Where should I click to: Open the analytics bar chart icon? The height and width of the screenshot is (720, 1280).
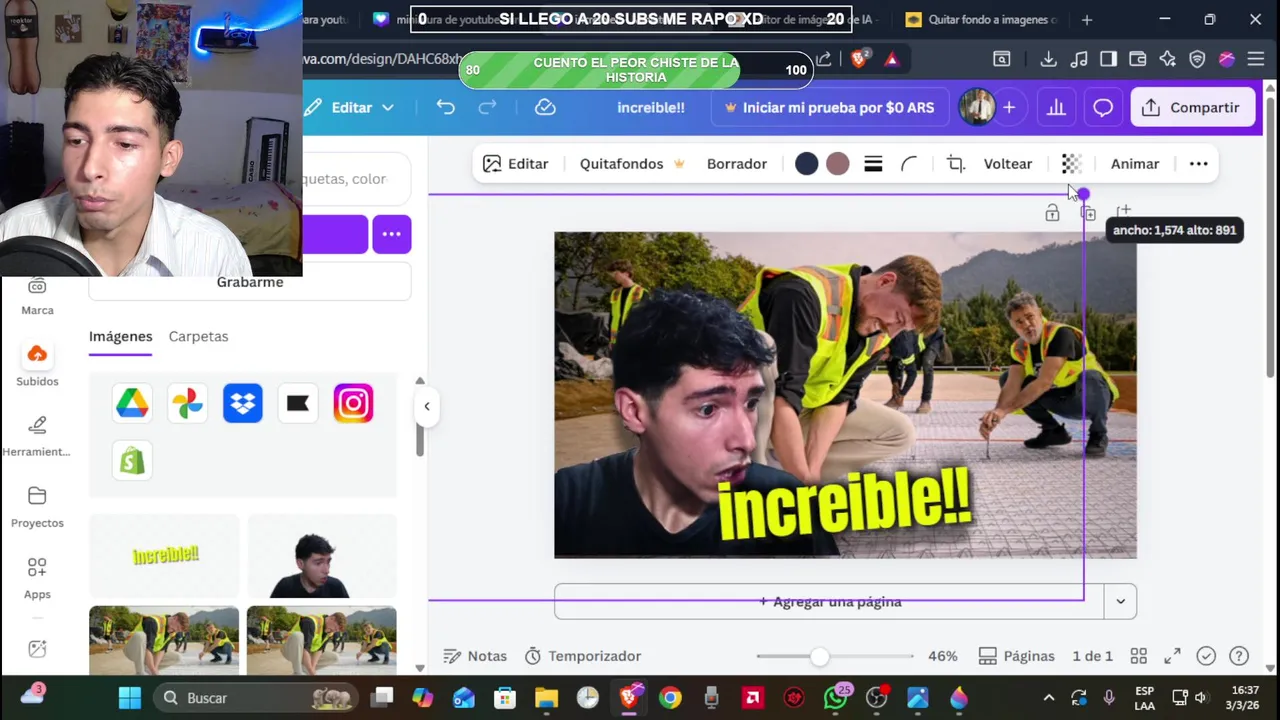tap(1056, 107)
